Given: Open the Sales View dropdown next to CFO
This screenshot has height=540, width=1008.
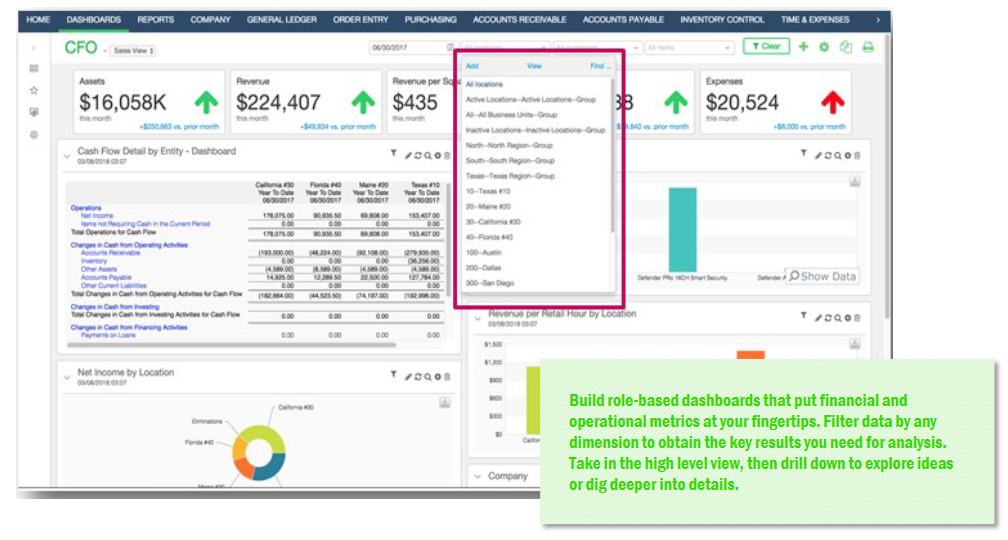Looking at the screenshot, I should point(133,50).
